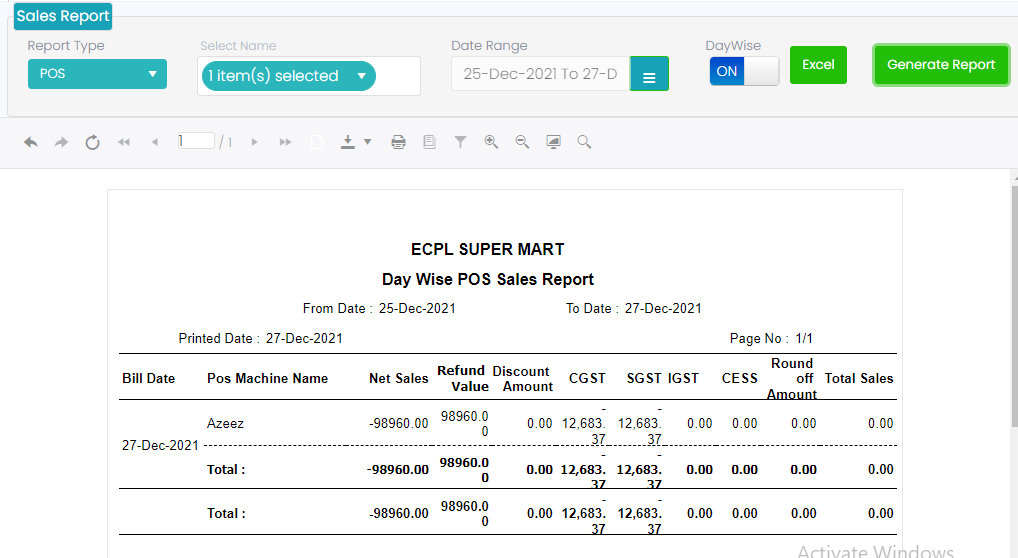Viewport: 1018px width, 558px height.
Task: Open the Report Type POS dropdown
Action: pos(97,74)
